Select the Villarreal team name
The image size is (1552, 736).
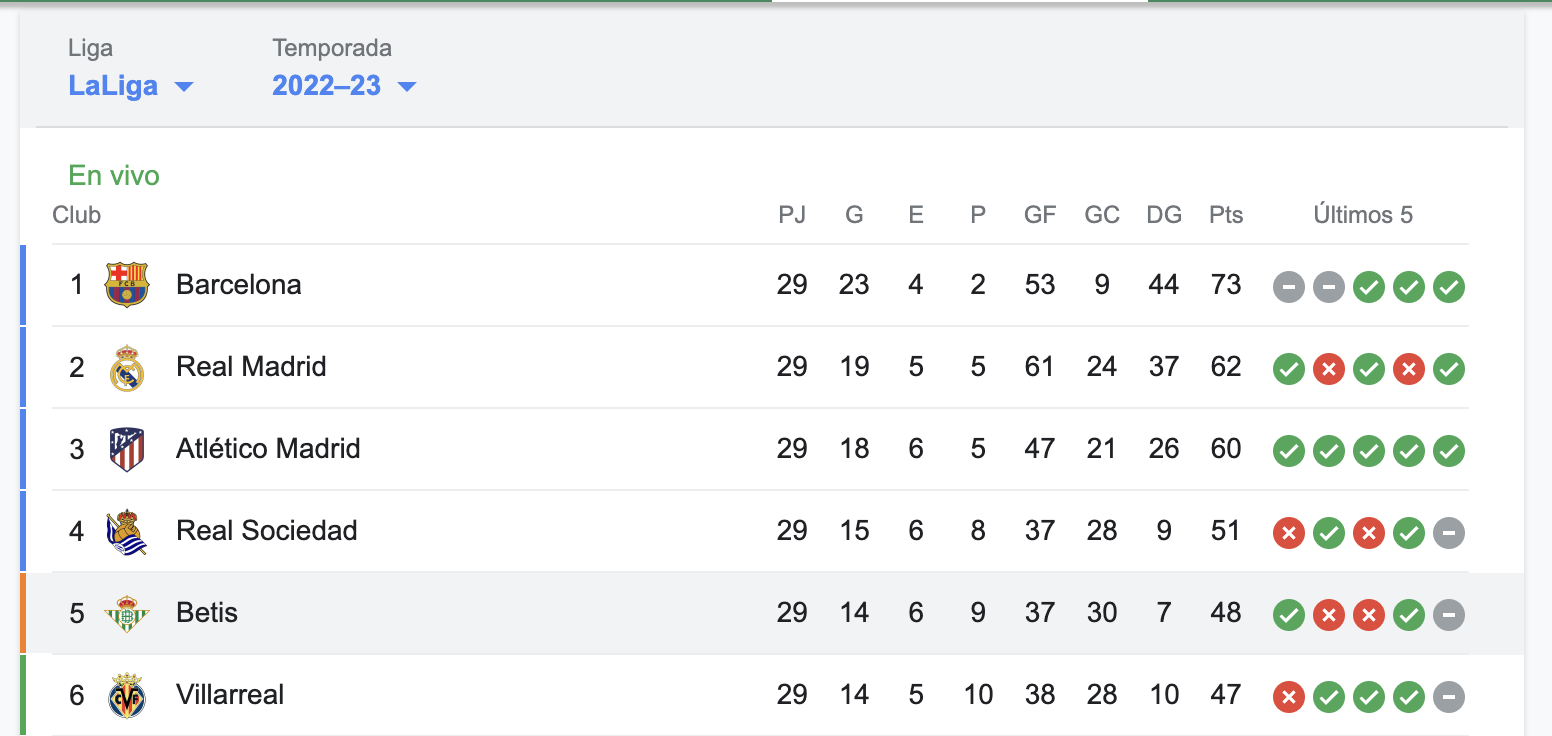pos(230,695)
